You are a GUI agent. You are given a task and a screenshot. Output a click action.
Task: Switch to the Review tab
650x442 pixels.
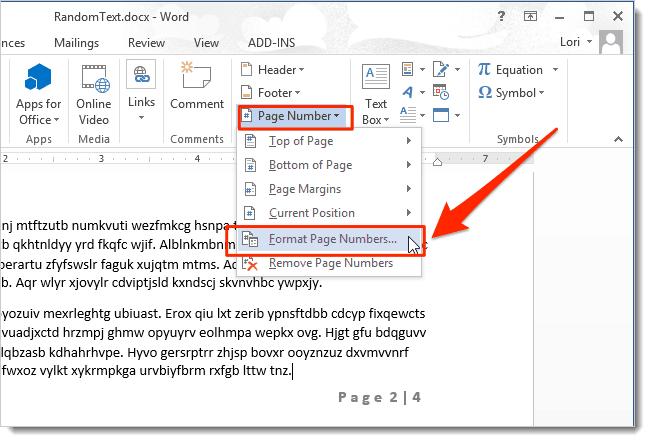click(x=146, y=43)
